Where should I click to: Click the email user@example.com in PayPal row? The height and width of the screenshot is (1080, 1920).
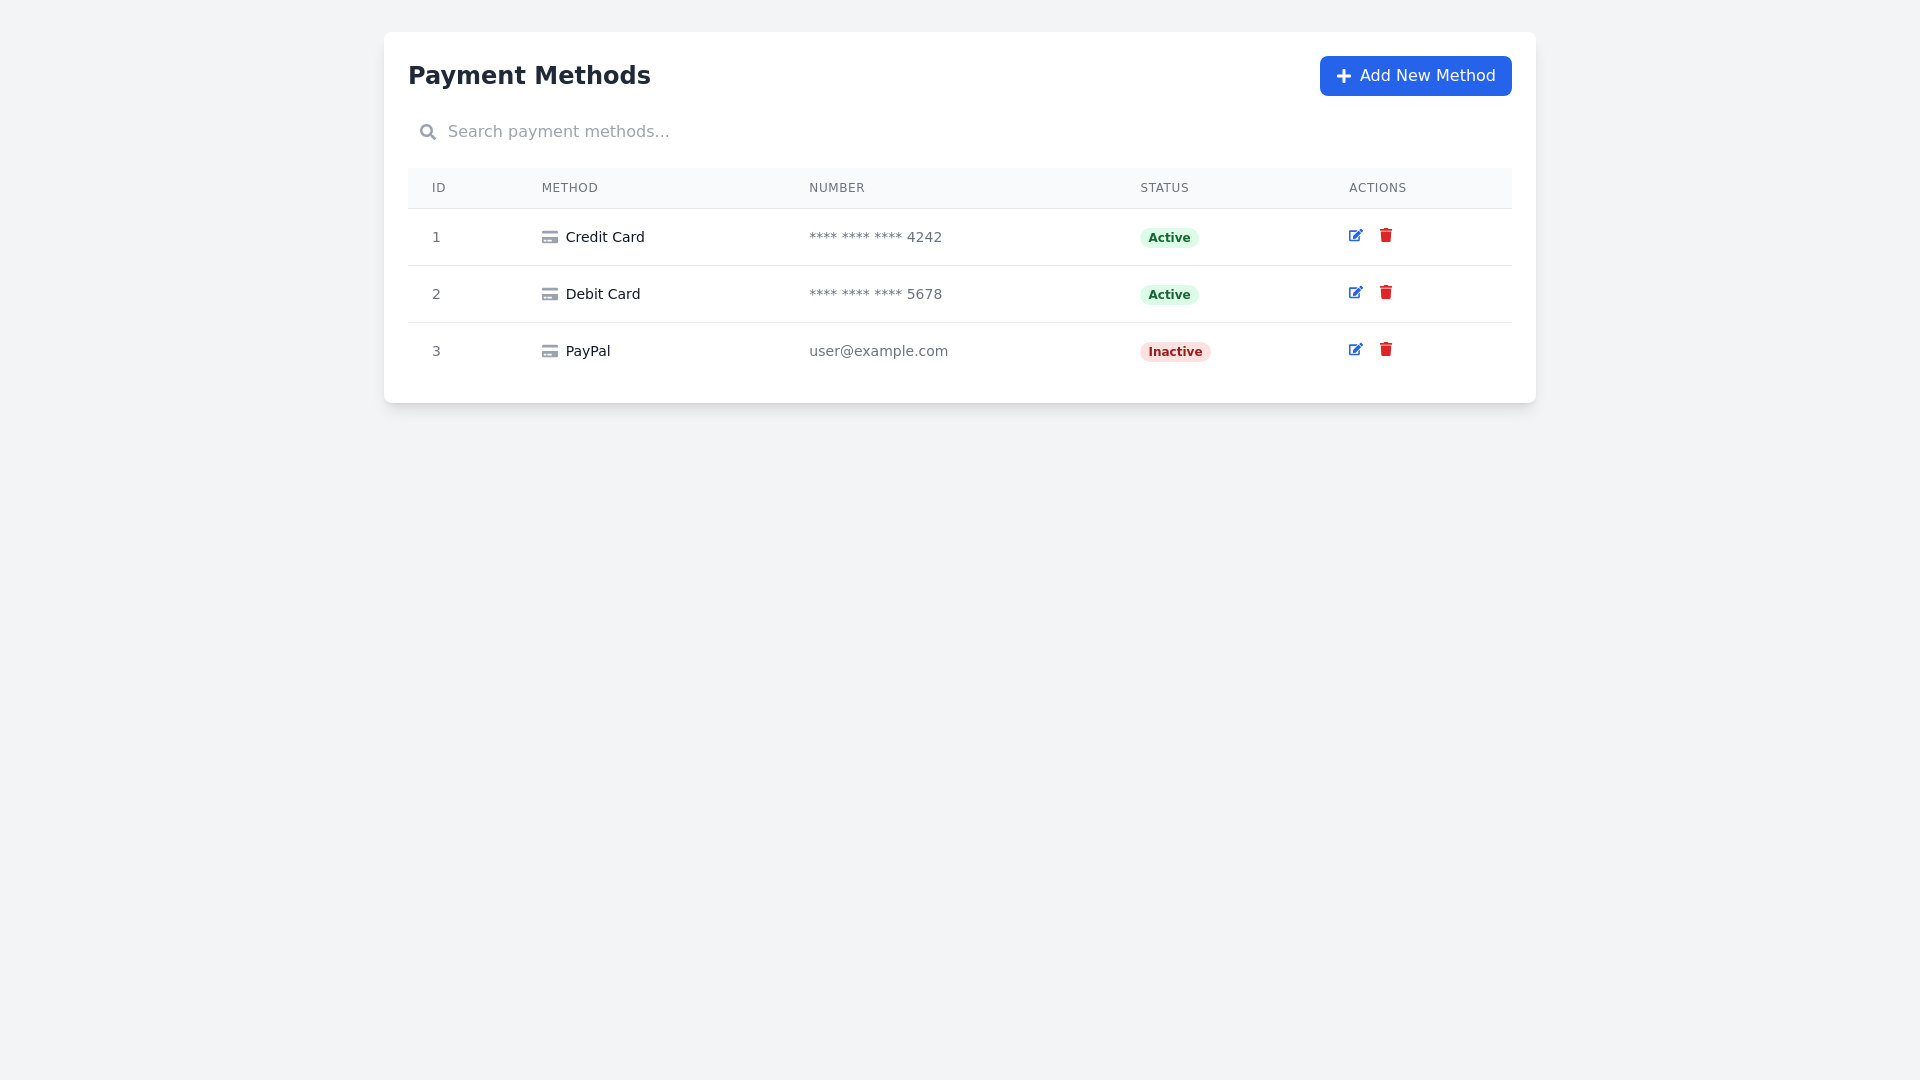(878, 351)
